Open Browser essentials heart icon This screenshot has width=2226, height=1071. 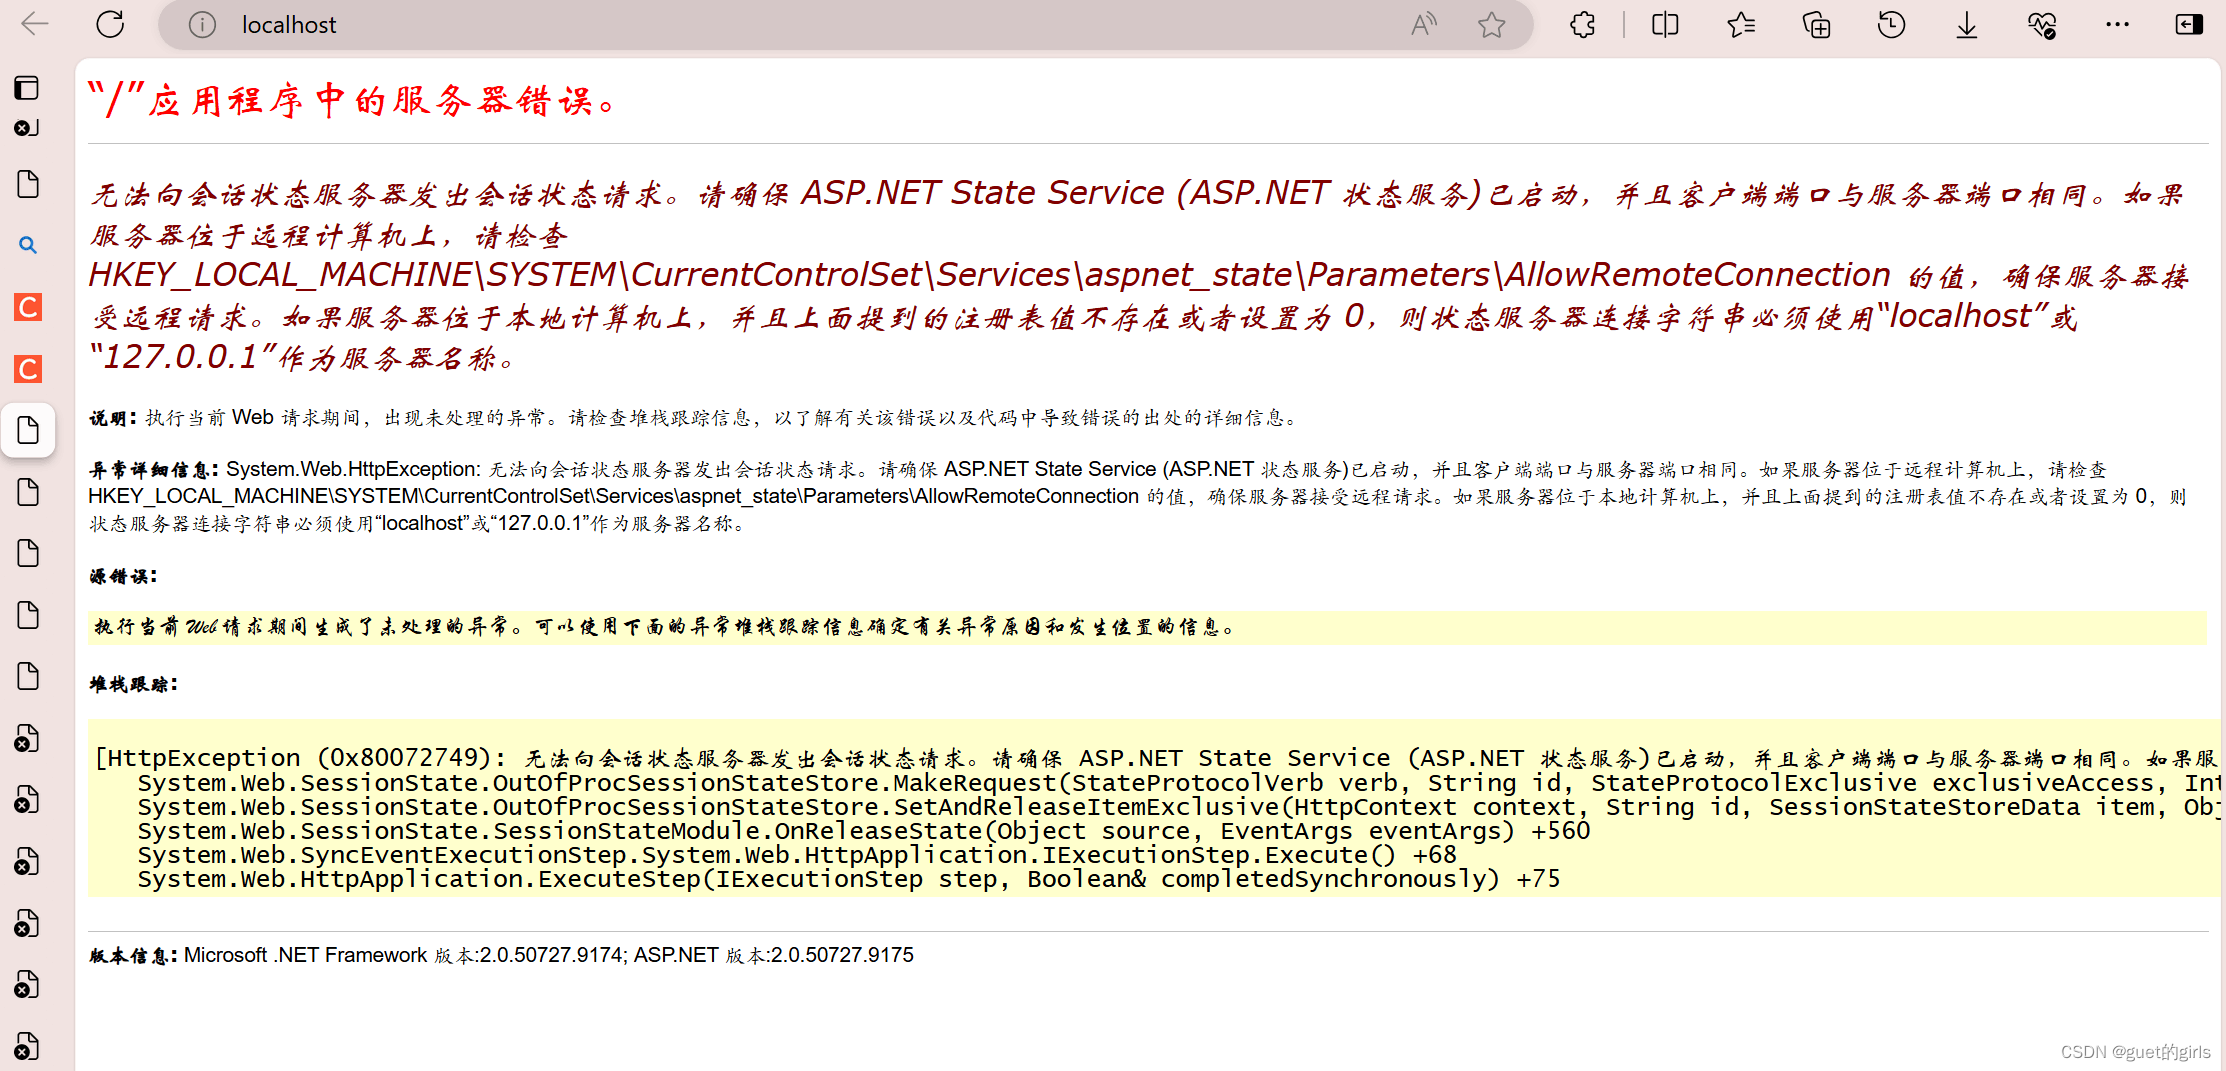pos(2042,25)
